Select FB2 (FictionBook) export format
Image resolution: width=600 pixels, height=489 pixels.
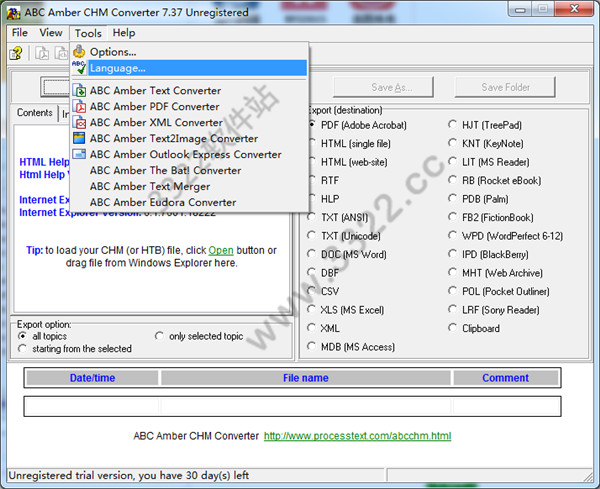(491, 218)
